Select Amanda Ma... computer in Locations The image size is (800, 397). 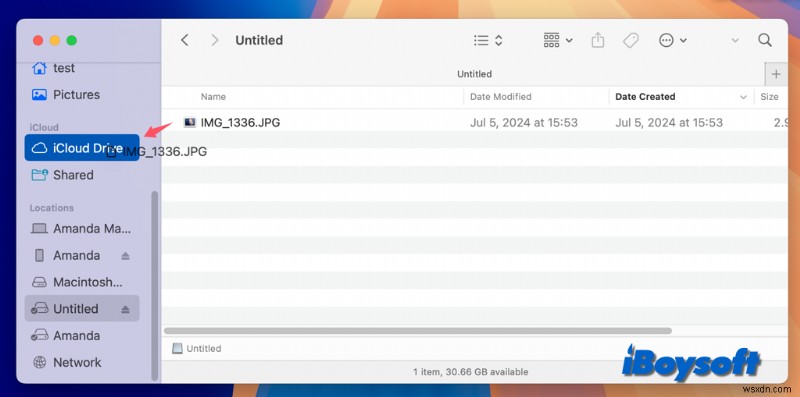point(82,229)
